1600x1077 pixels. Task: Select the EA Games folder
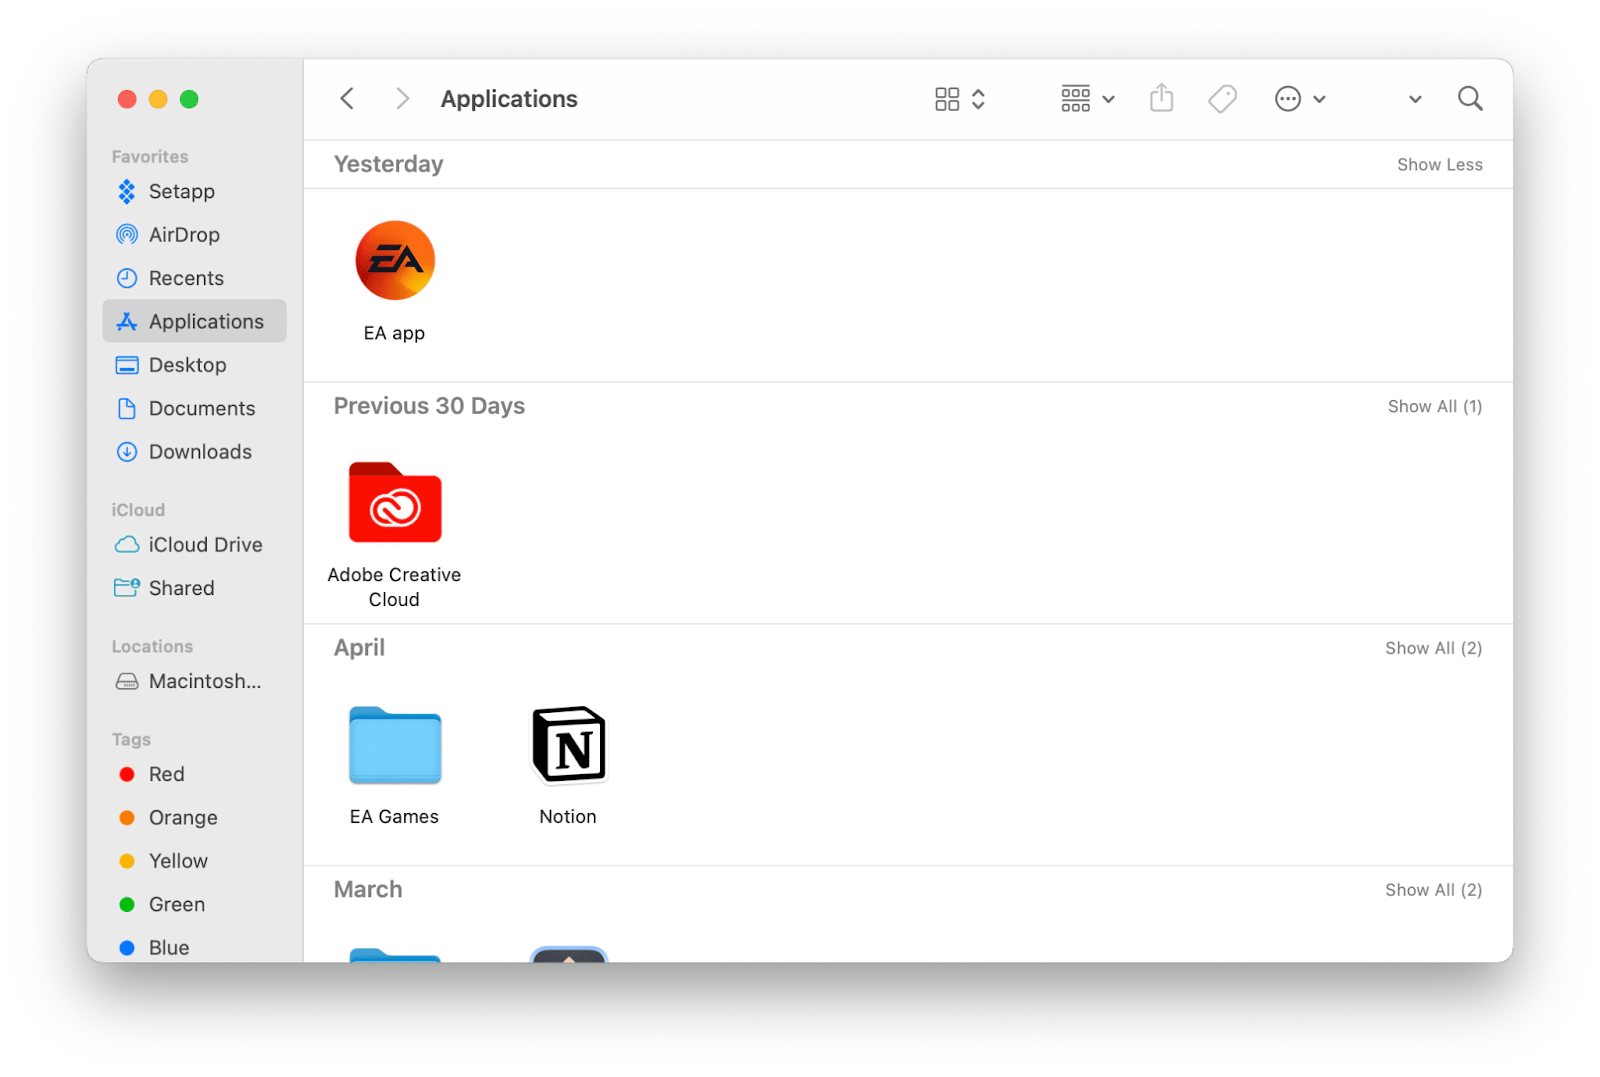[x=395, y=745]
